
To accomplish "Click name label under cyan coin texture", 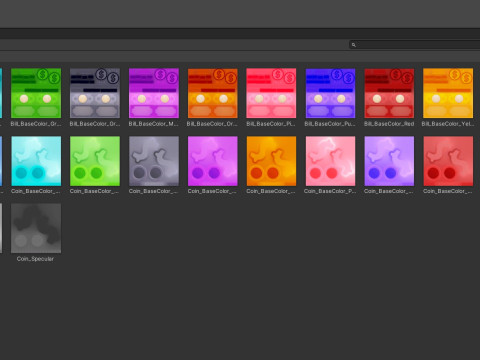I will 36,191.
